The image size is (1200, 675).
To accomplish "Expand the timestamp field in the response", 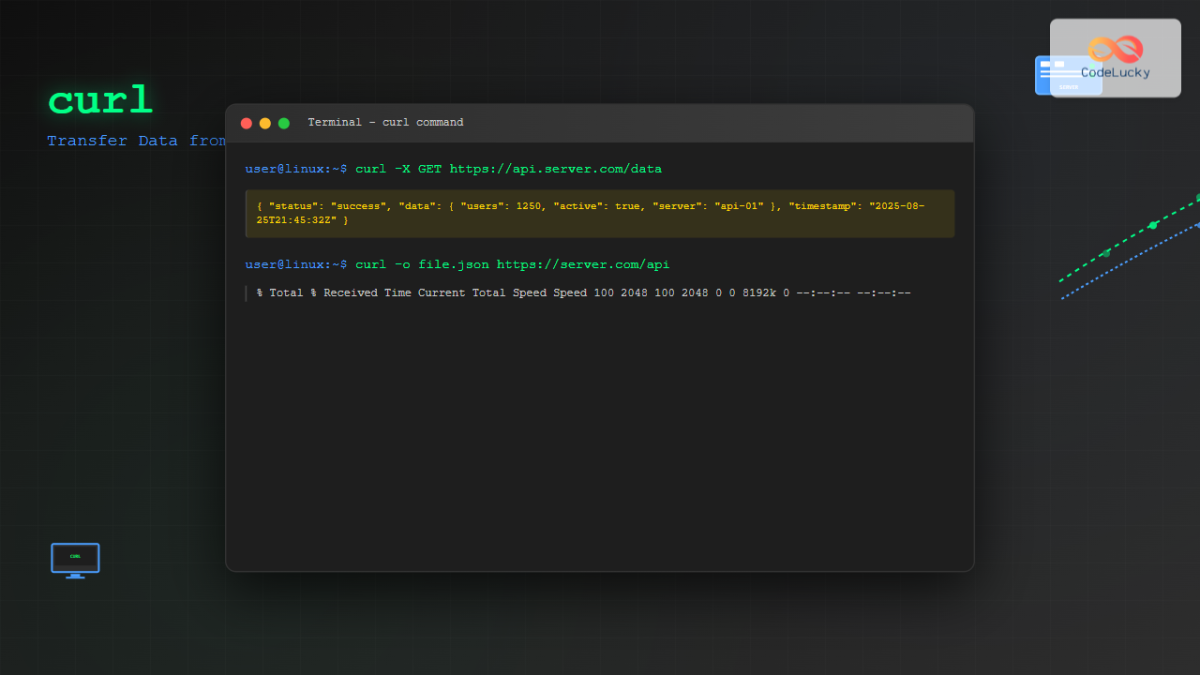I will point(850,205).
